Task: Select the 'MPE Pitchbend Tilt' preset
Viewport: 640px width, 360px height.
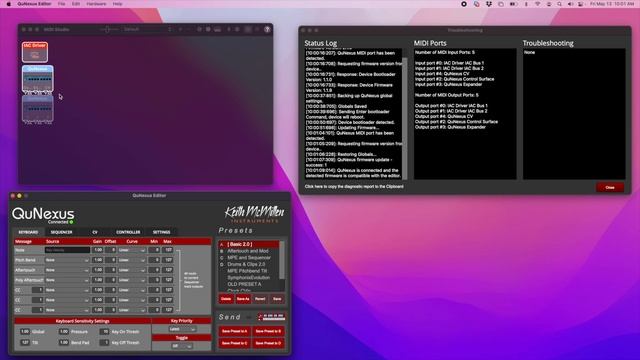Action: [249, 271]
